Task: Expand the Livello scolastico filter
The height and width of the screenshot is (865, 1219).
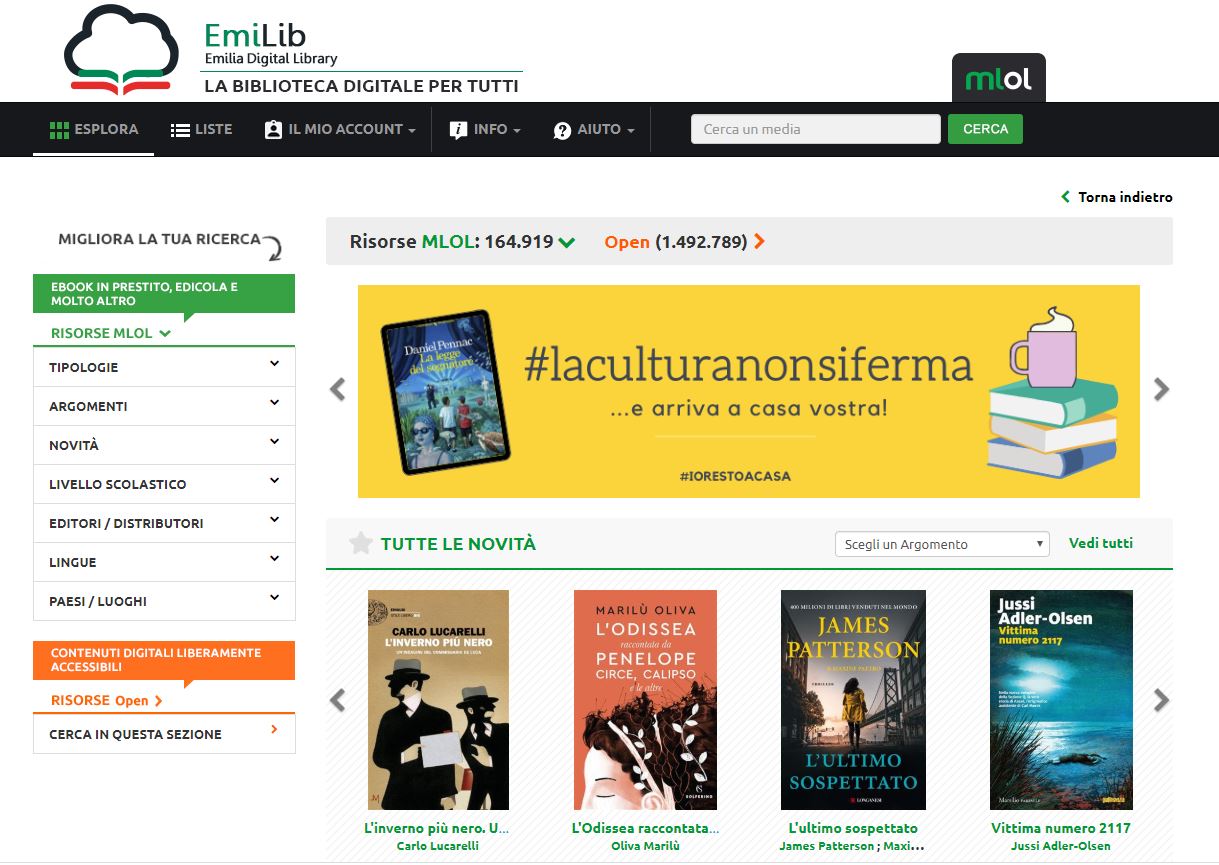Action: click(164, 484)
